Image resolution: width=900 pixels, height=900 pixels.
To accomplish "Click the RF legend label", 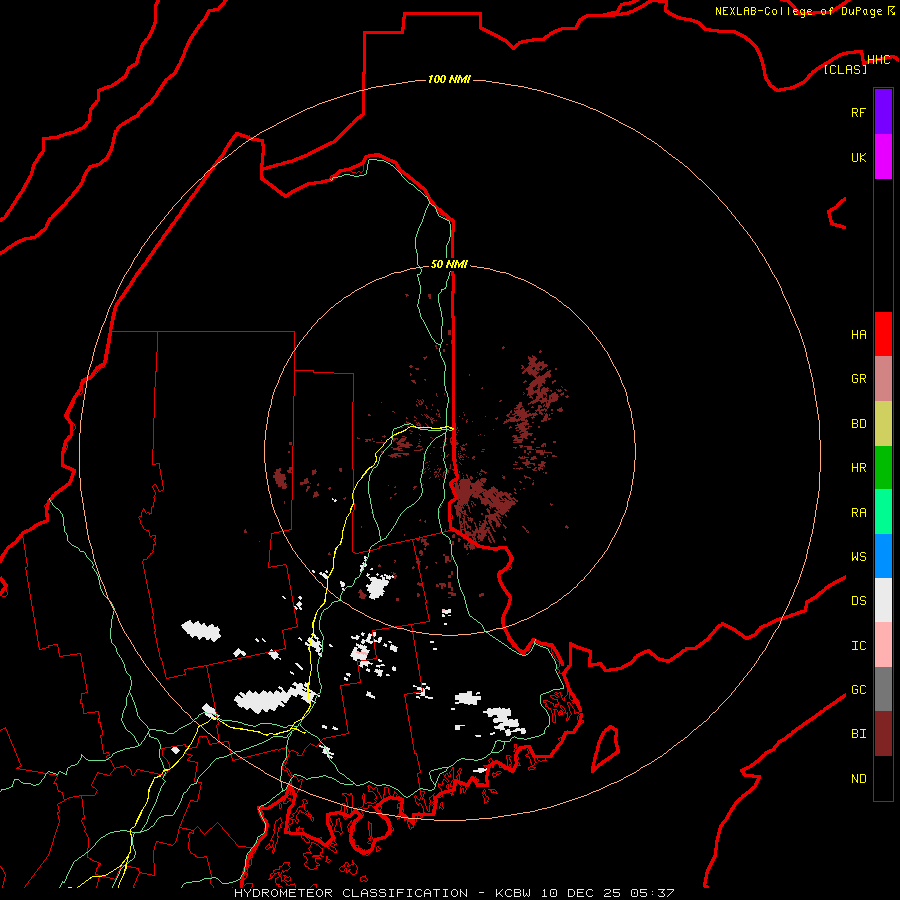I will coord(858,112).
